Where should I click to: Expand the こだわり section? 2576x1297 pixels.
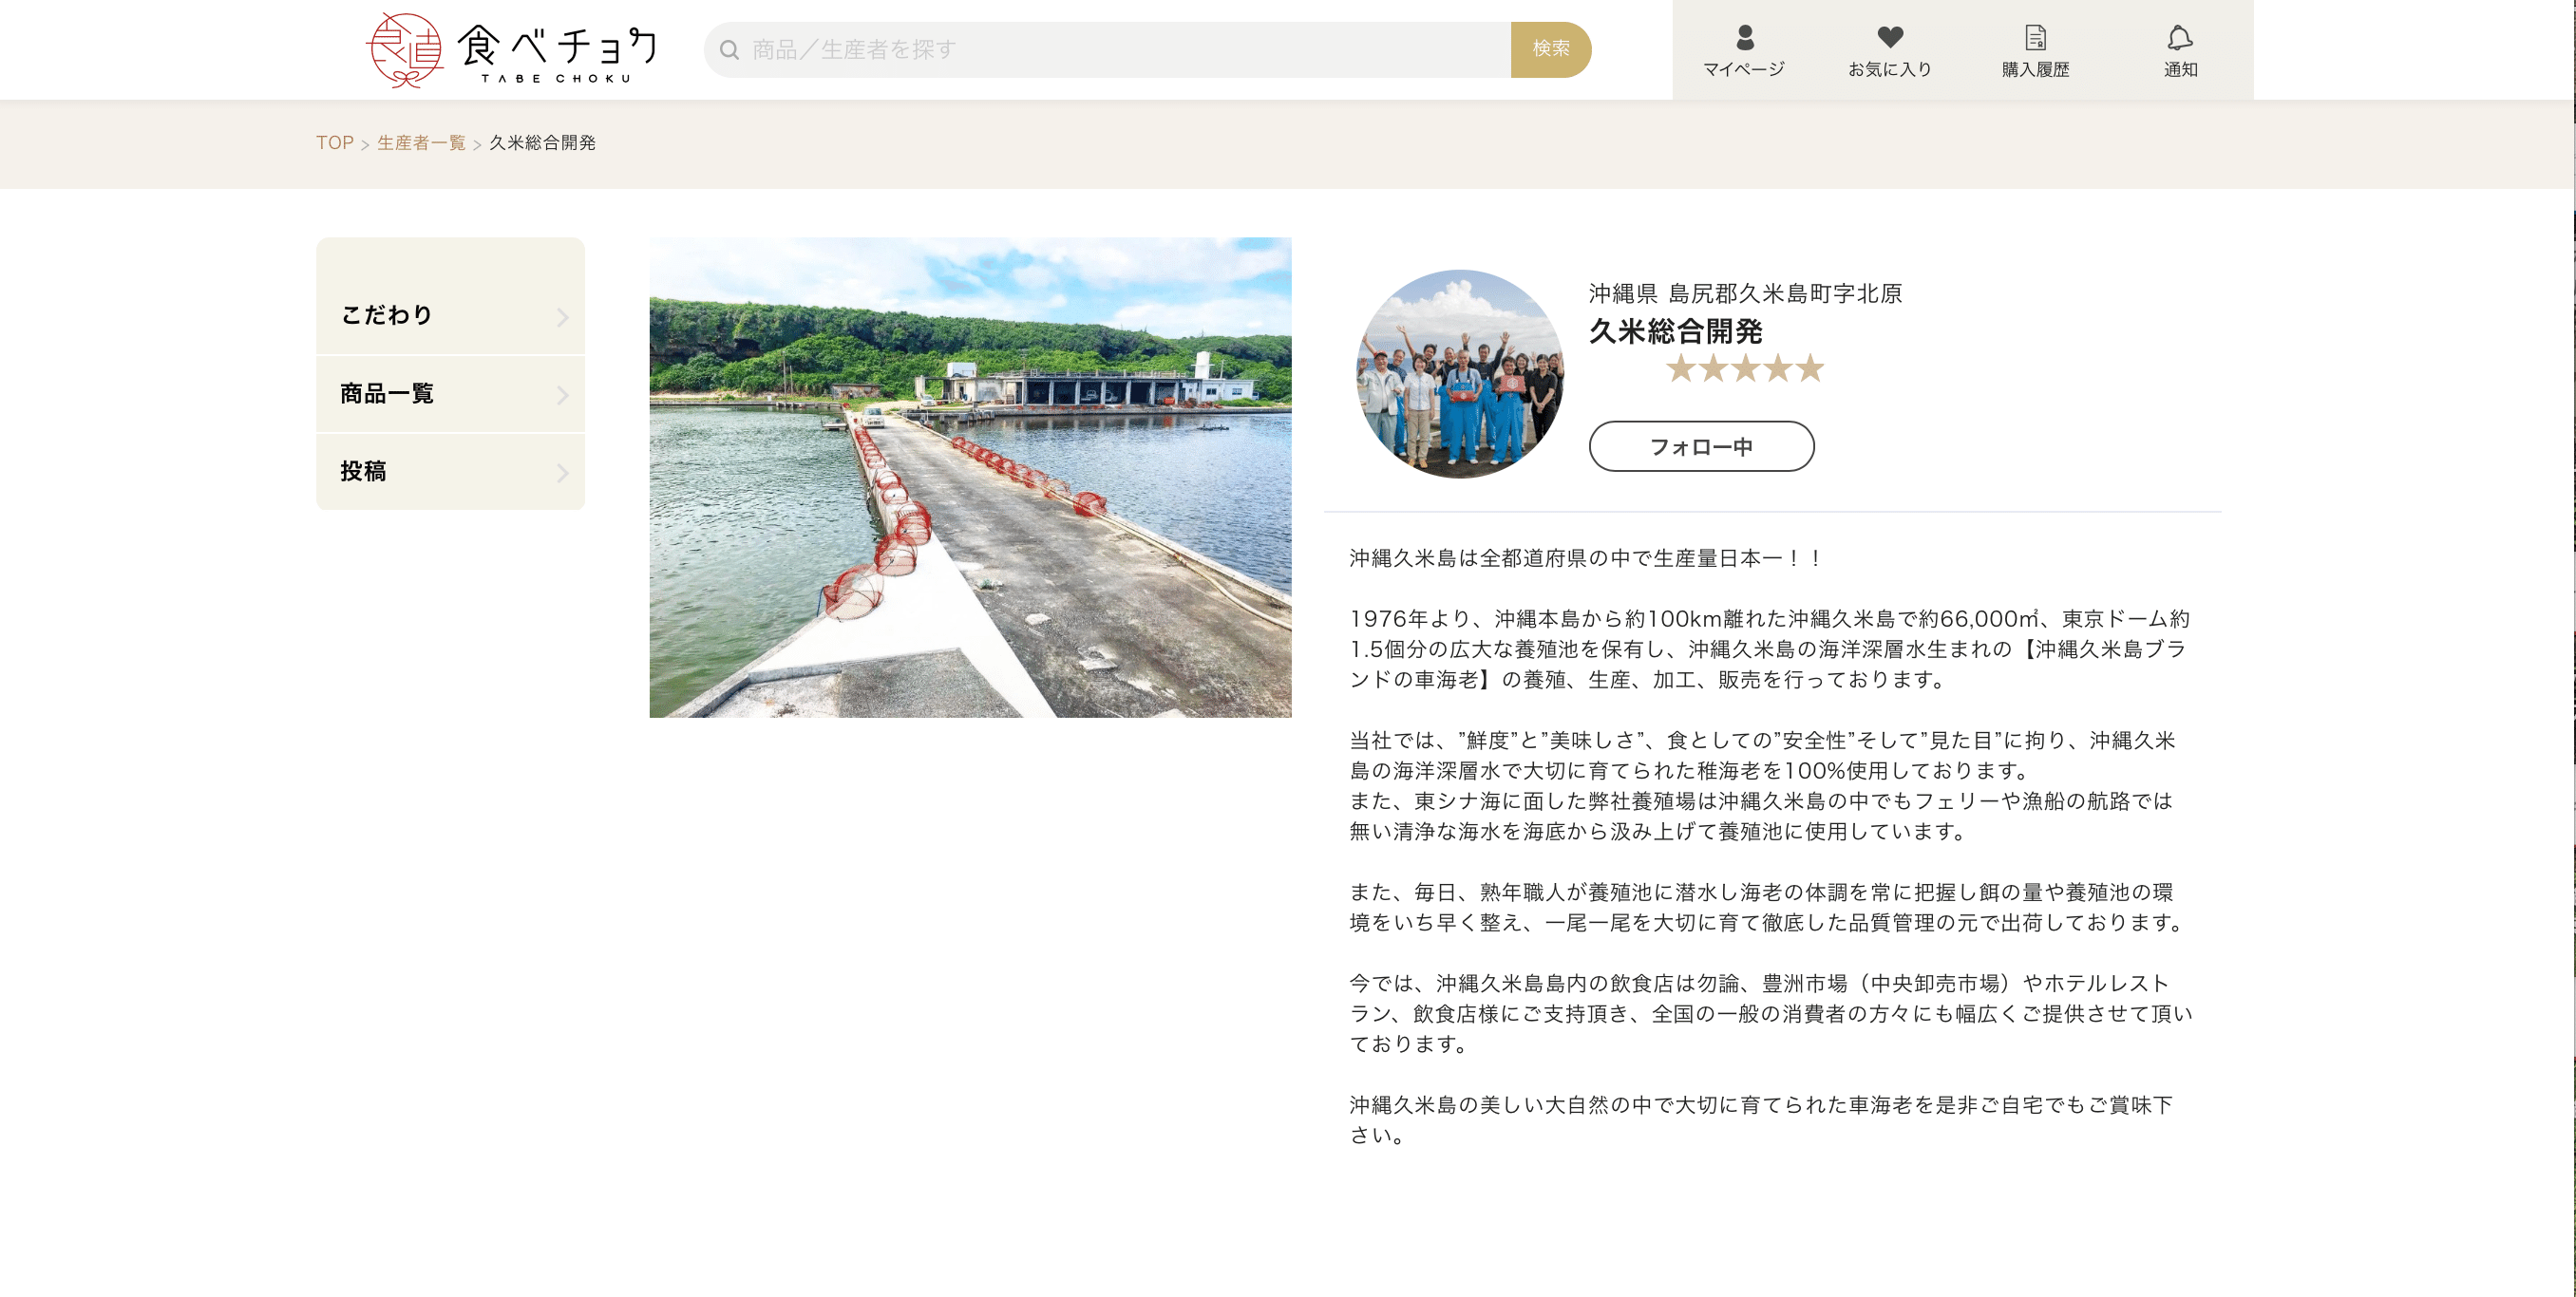coord(563,315)
